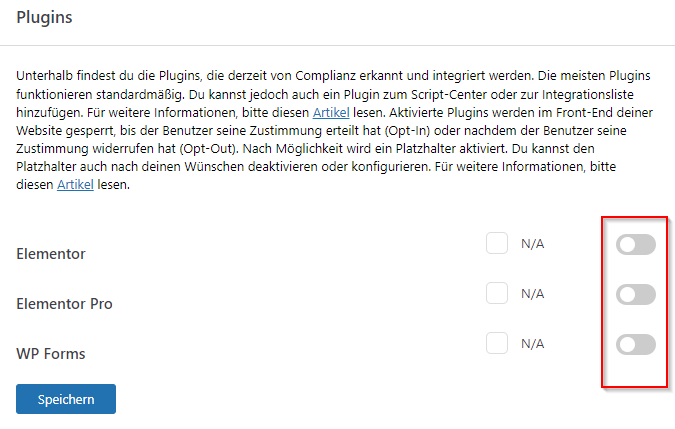Check the Elementor placeholder checkbox
675x429 pixels.
click(x=497, y=243)
